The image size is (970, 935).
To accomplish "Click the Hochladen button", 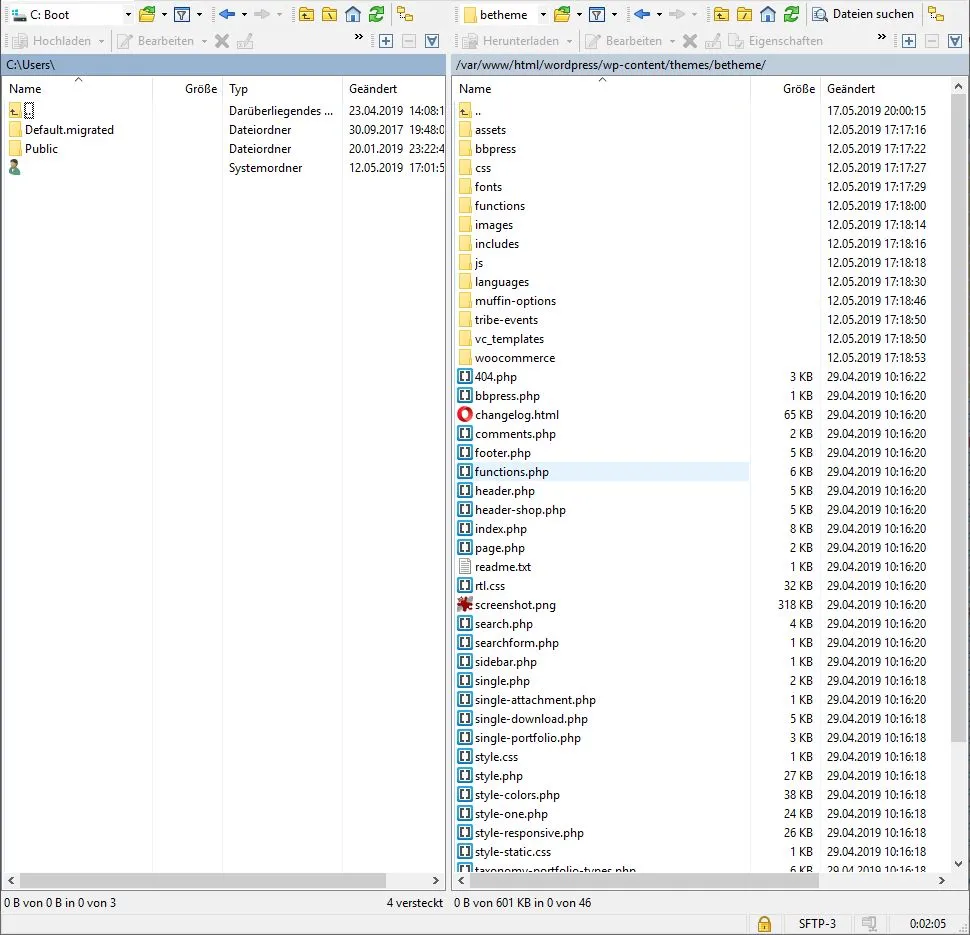I will 52,41.
